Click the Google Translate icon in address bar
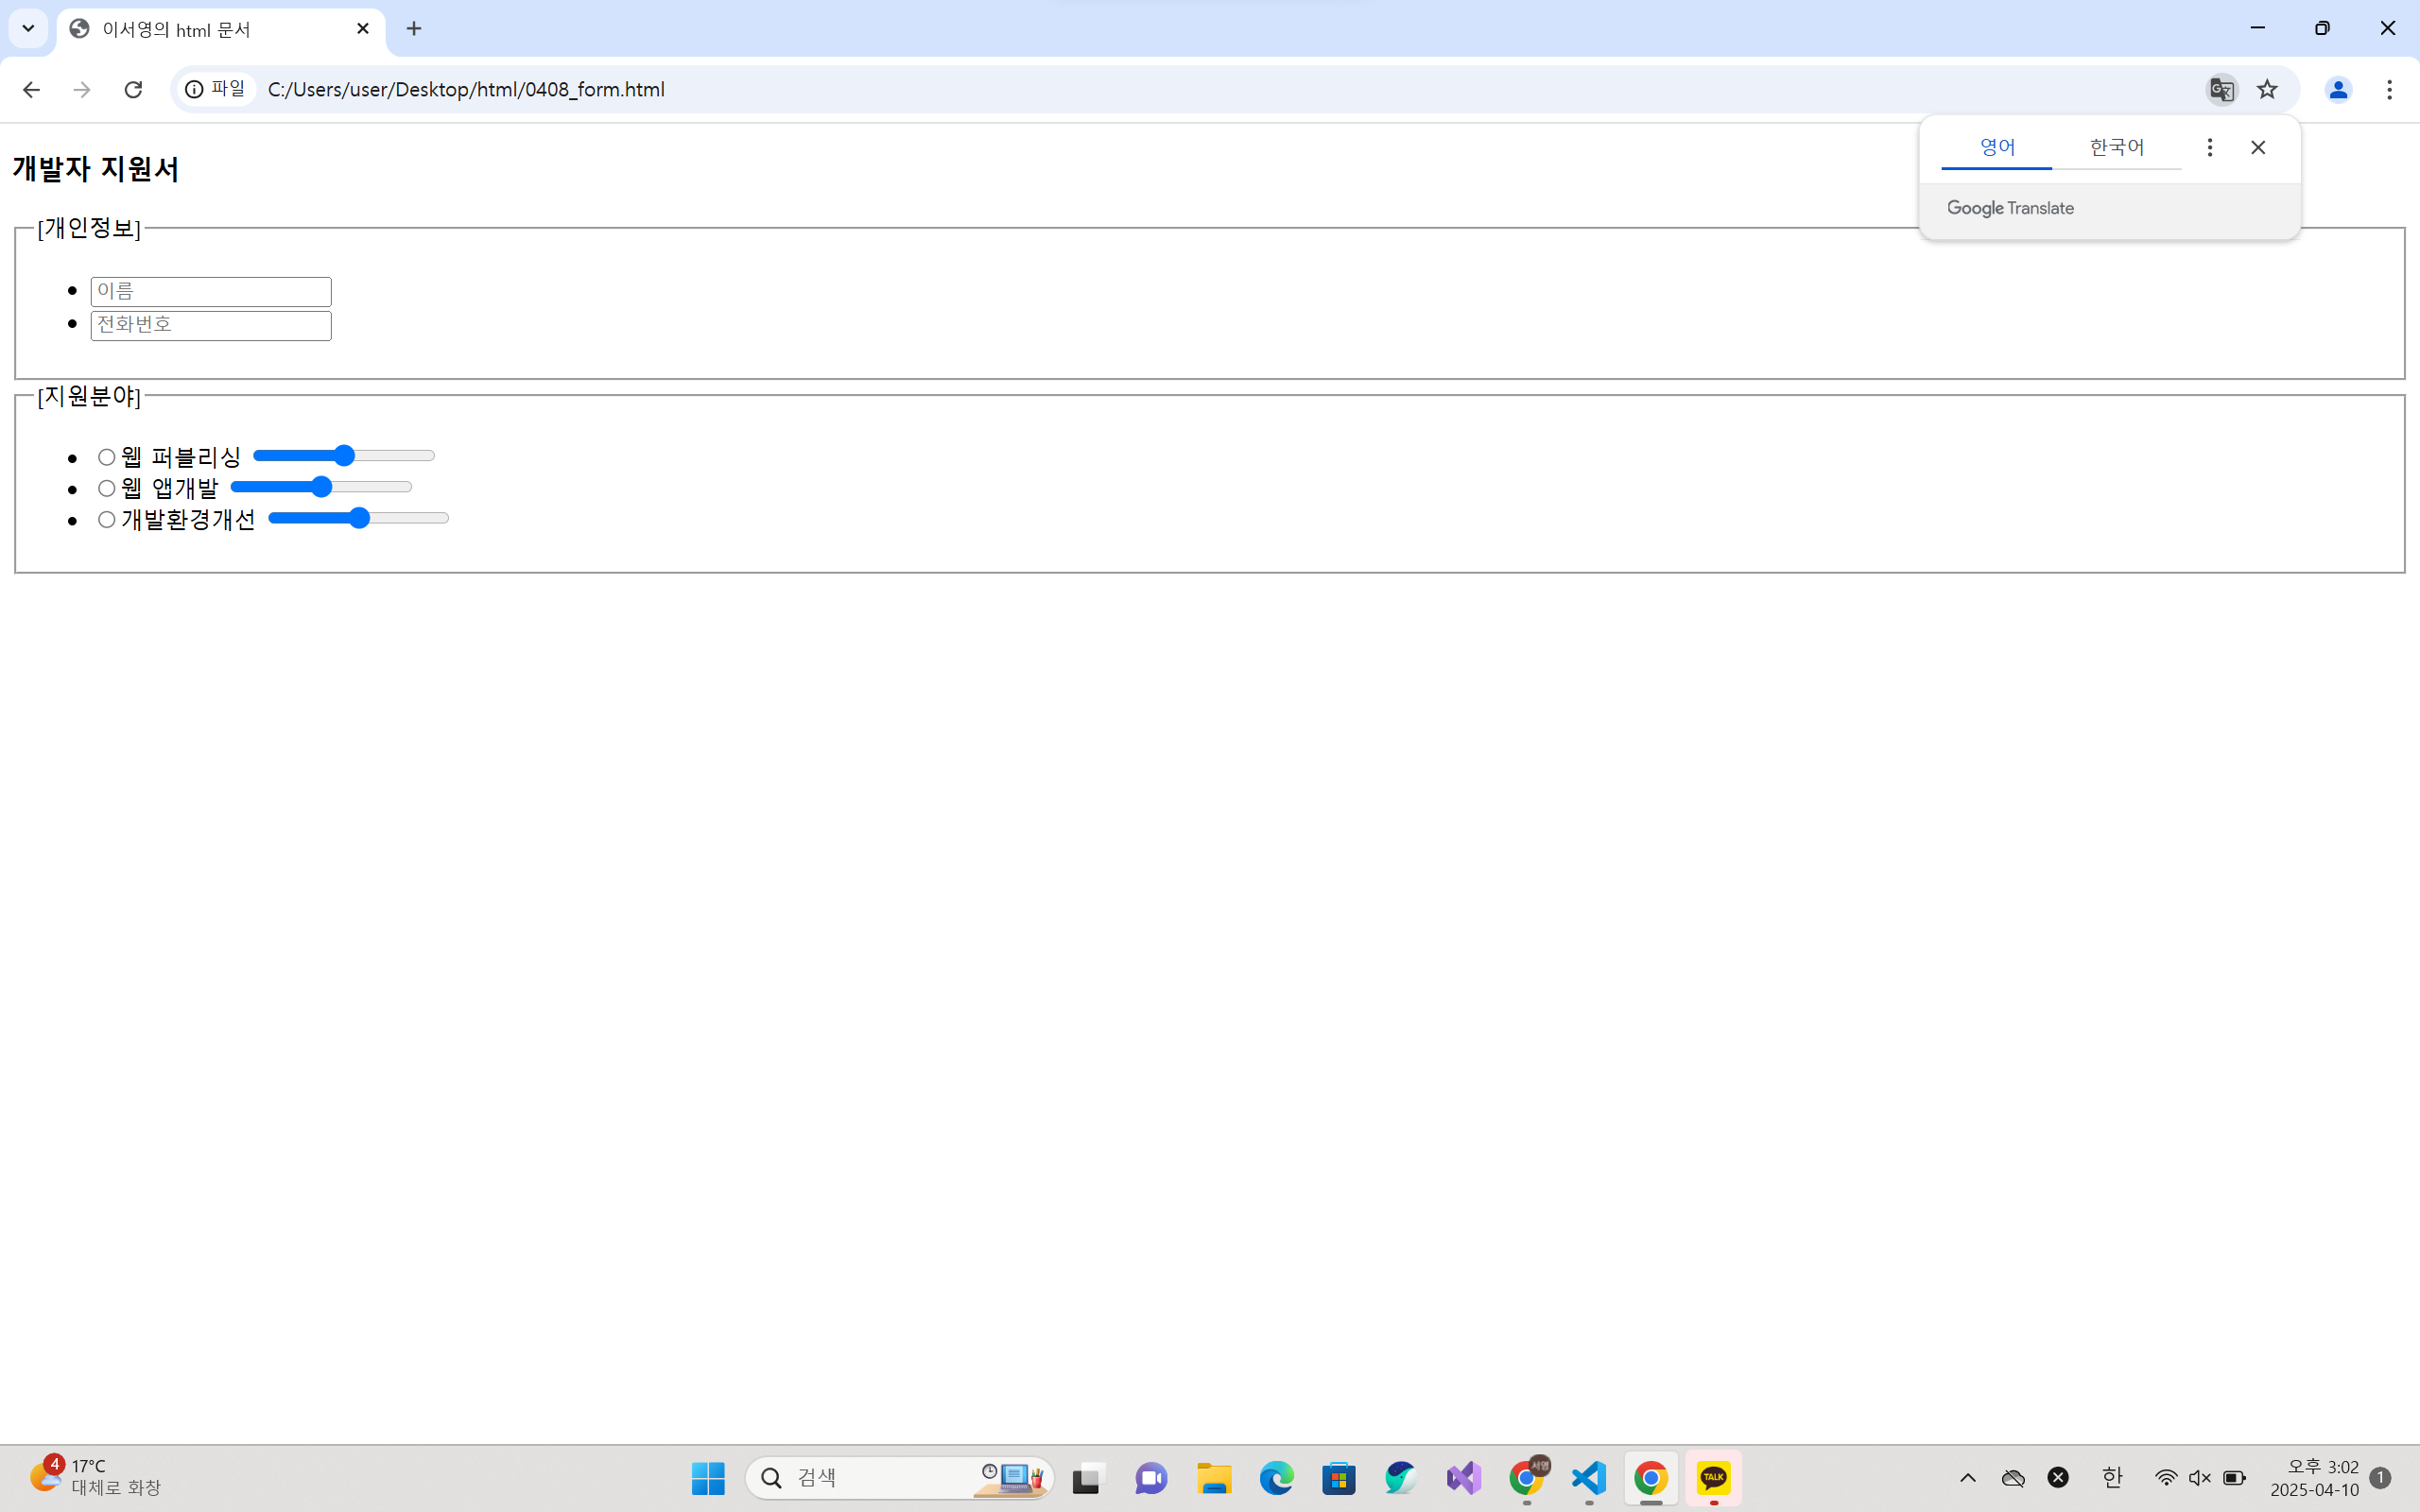 click(2221, 90)
